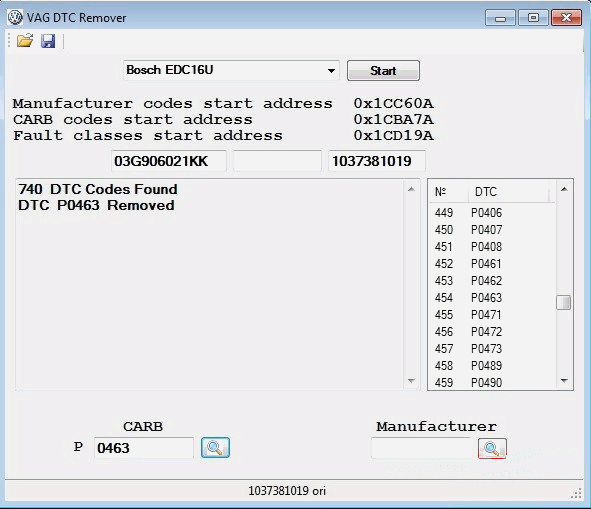Select row 454 P0463 in the DTC list
Image resolution: width=591 pixels, height=509 pixels.
[x=492, y=297]
